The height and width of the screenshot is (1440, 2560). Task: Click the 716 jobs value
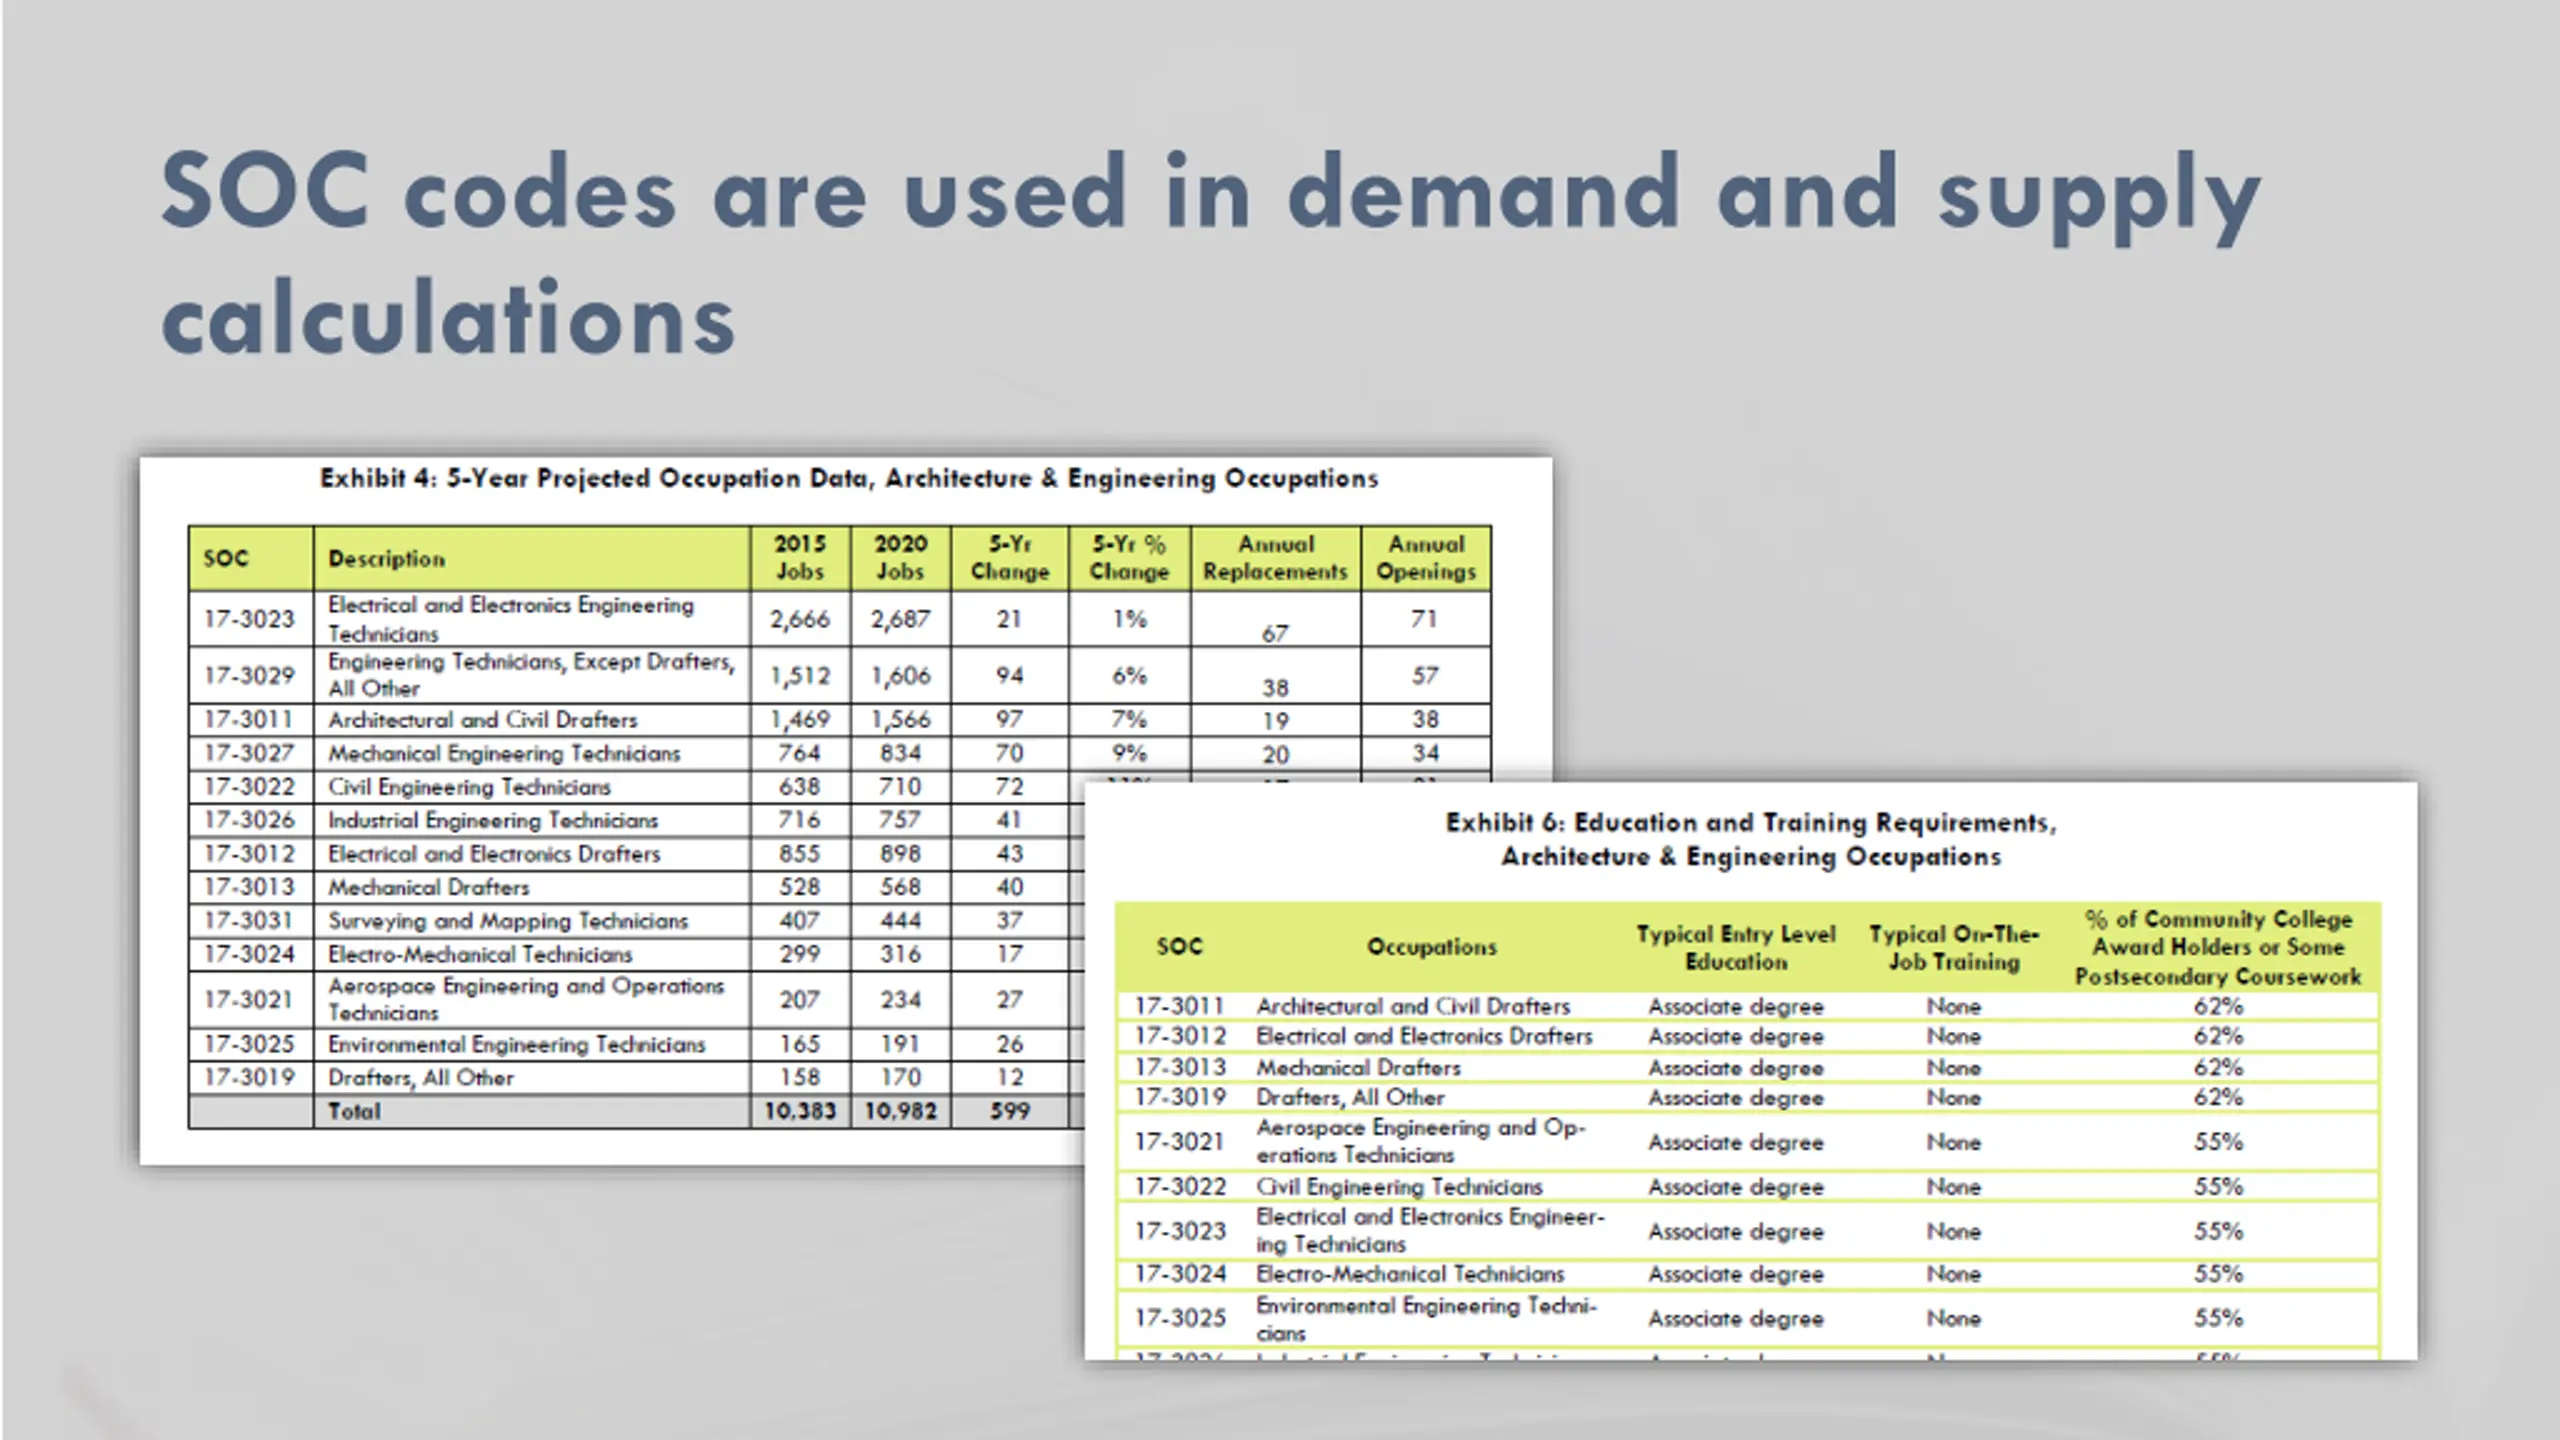point(800,820)
